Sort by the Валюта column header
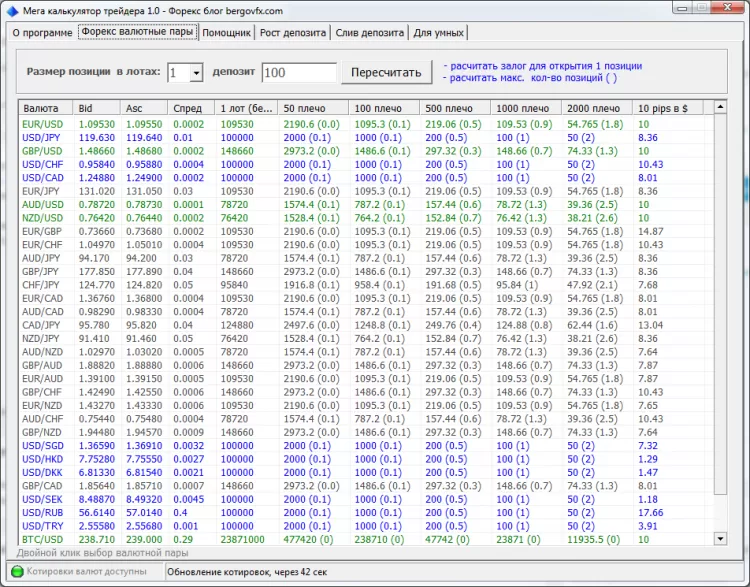The width and height of the screenshot is (750, 587). click(x=45, y=108)
